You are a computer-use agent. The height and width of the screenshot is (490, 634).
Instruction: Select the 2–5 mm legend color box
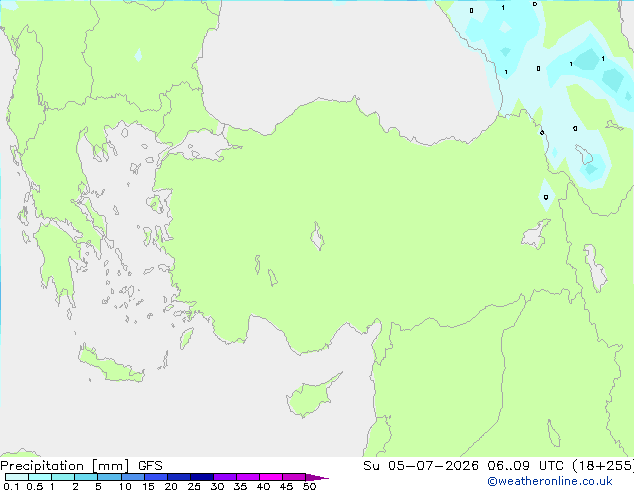coord(86,477)
